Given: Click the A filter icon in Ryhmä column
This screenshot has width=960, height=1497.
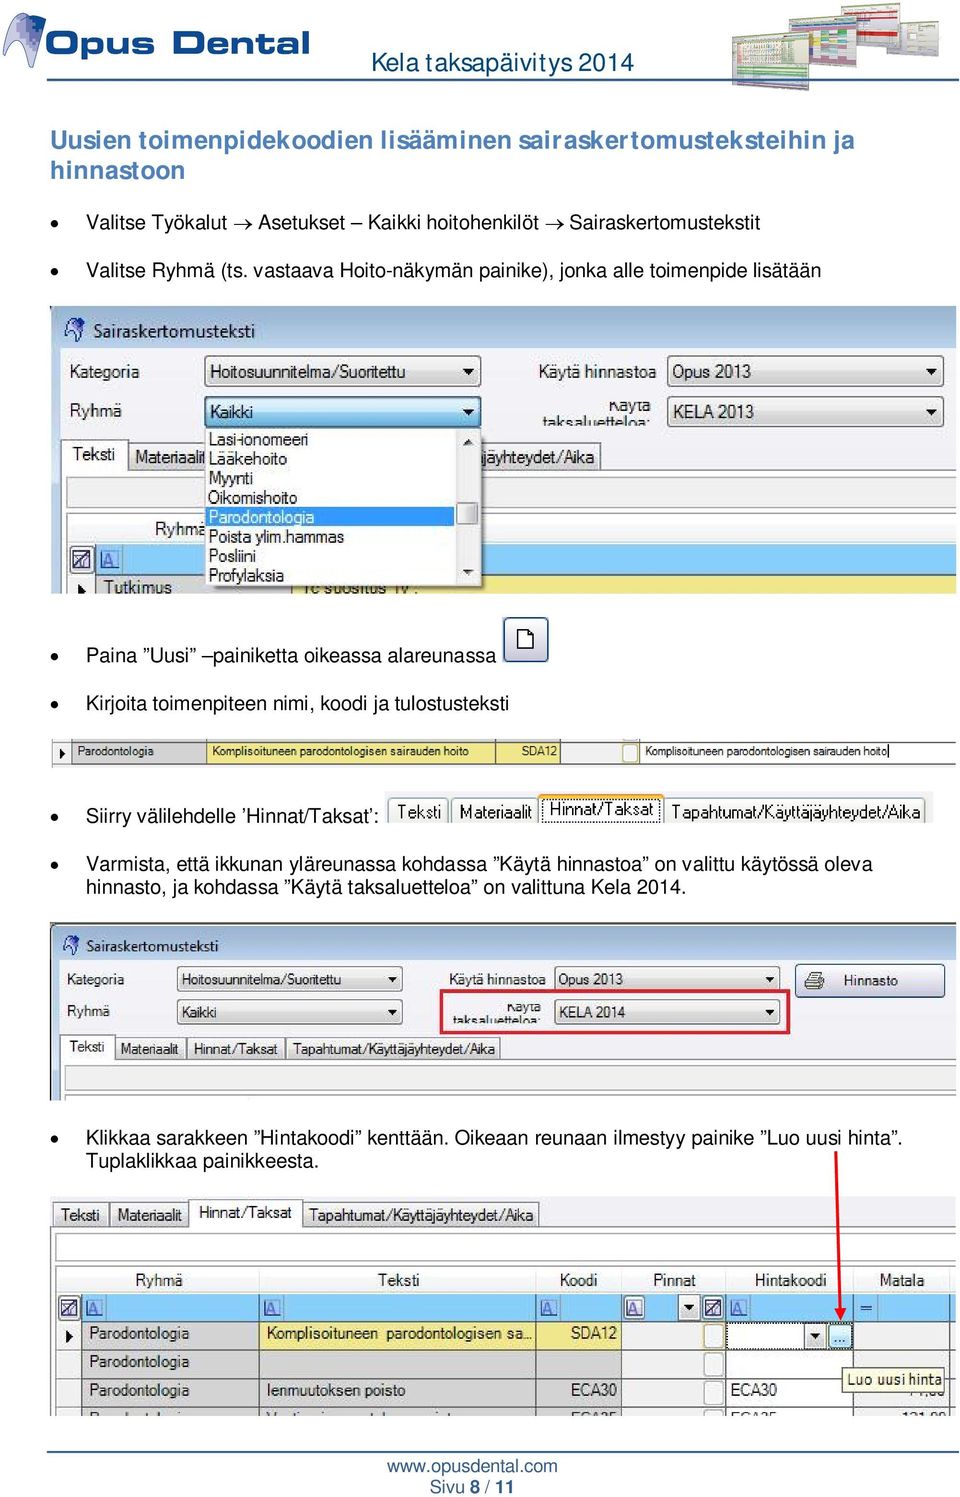Looking at the screenshot, I should pyautogui.click(x=94, y=1307).
